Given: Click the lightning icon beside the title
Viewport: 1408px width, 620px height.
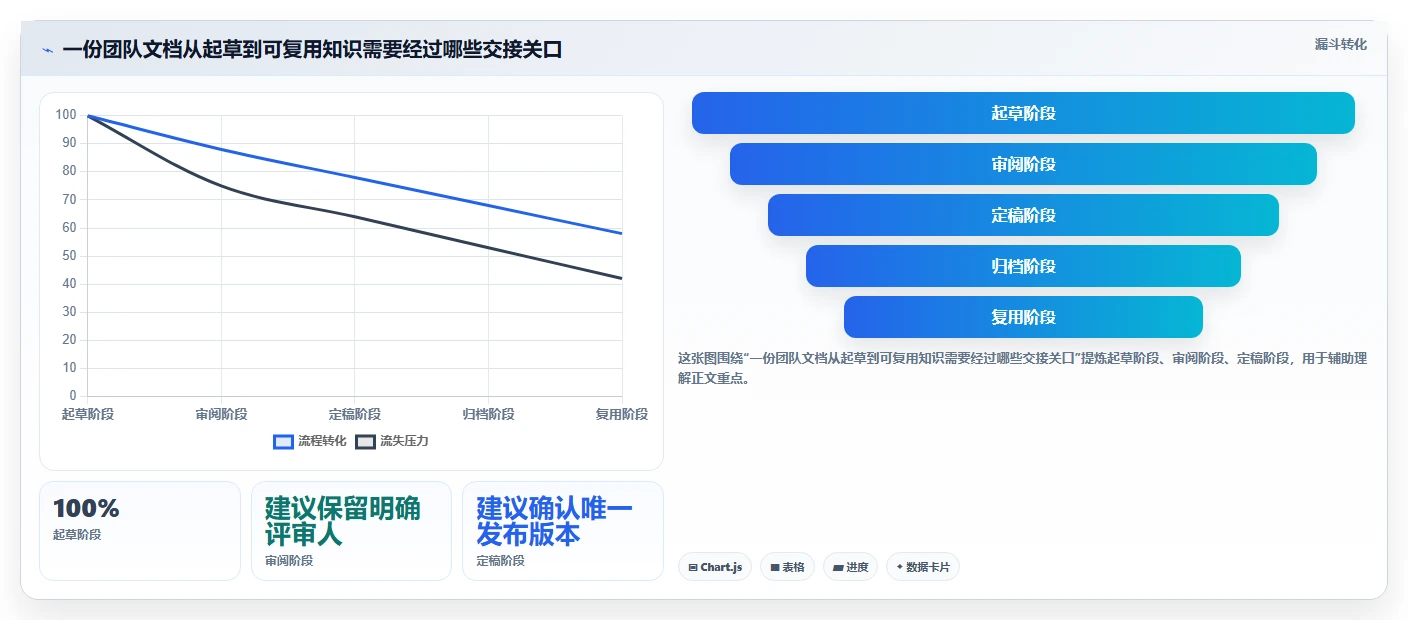Looking at the screenshot, I should [x=47, y=50].
